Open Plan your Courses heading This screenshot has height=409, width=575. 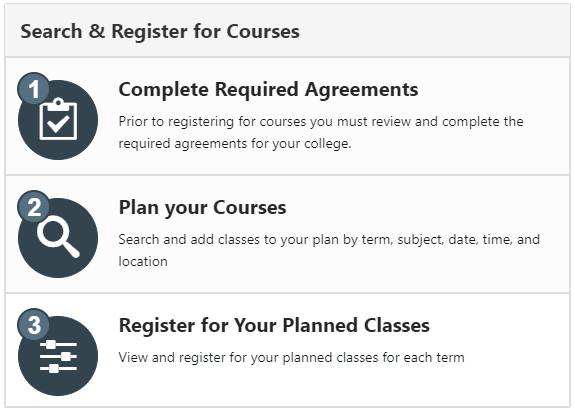(202, 208)
